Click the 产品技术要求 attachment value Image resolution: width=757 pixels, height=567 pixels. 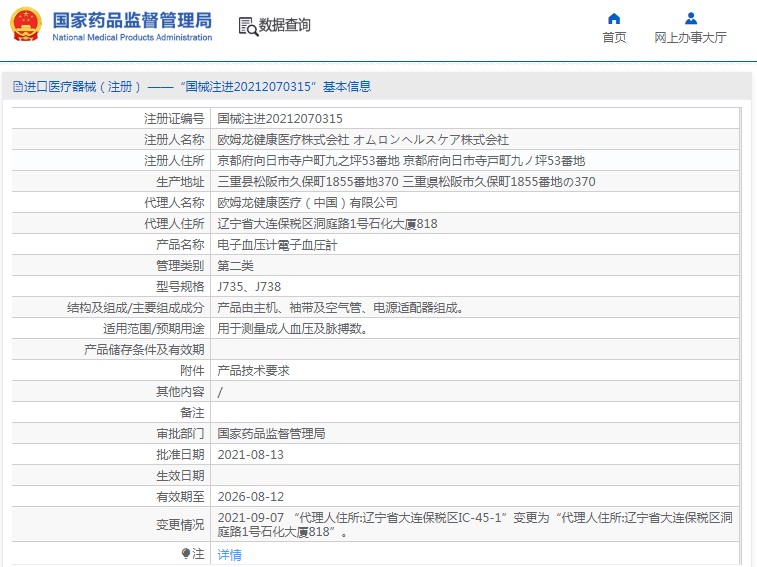tap(254, 371)
